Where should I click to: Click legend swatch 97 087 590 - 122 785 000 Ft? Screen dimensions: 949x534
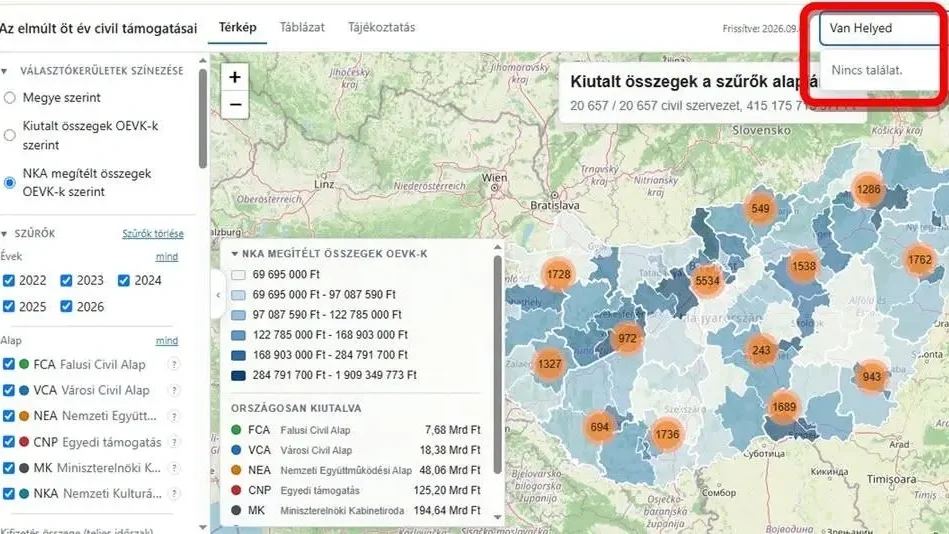coord(238,315)
